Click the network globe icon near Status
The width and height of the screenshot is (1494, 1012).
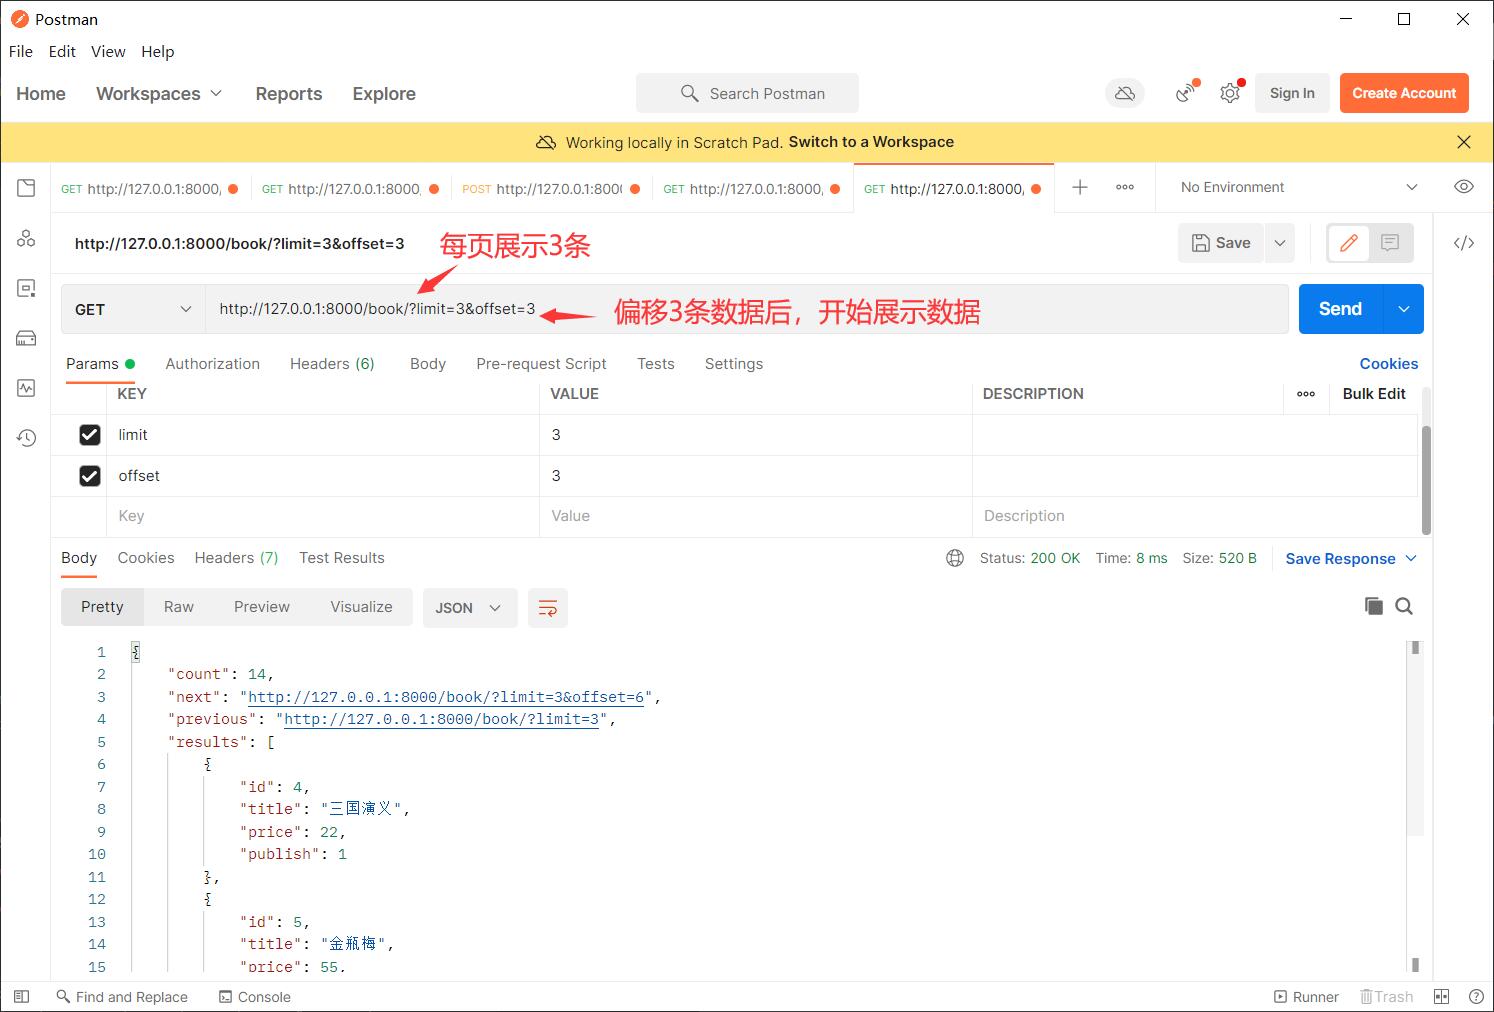pyautogui.click(x=955, y=558)
